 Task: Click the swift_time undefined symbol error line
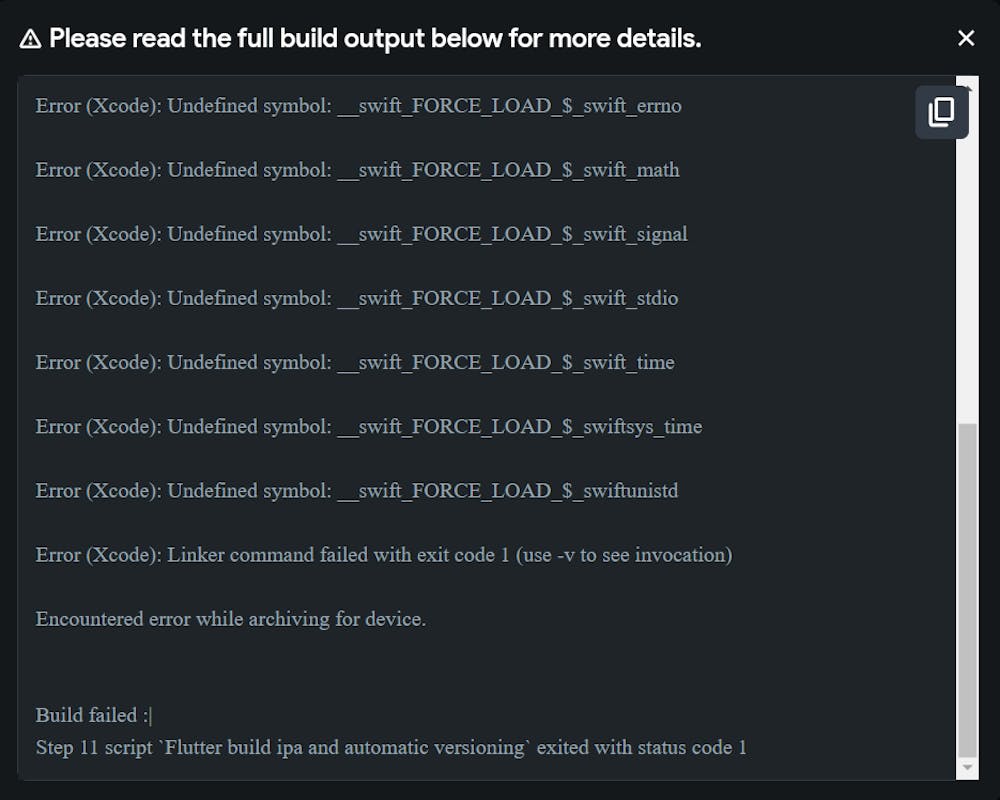[355, 362]
